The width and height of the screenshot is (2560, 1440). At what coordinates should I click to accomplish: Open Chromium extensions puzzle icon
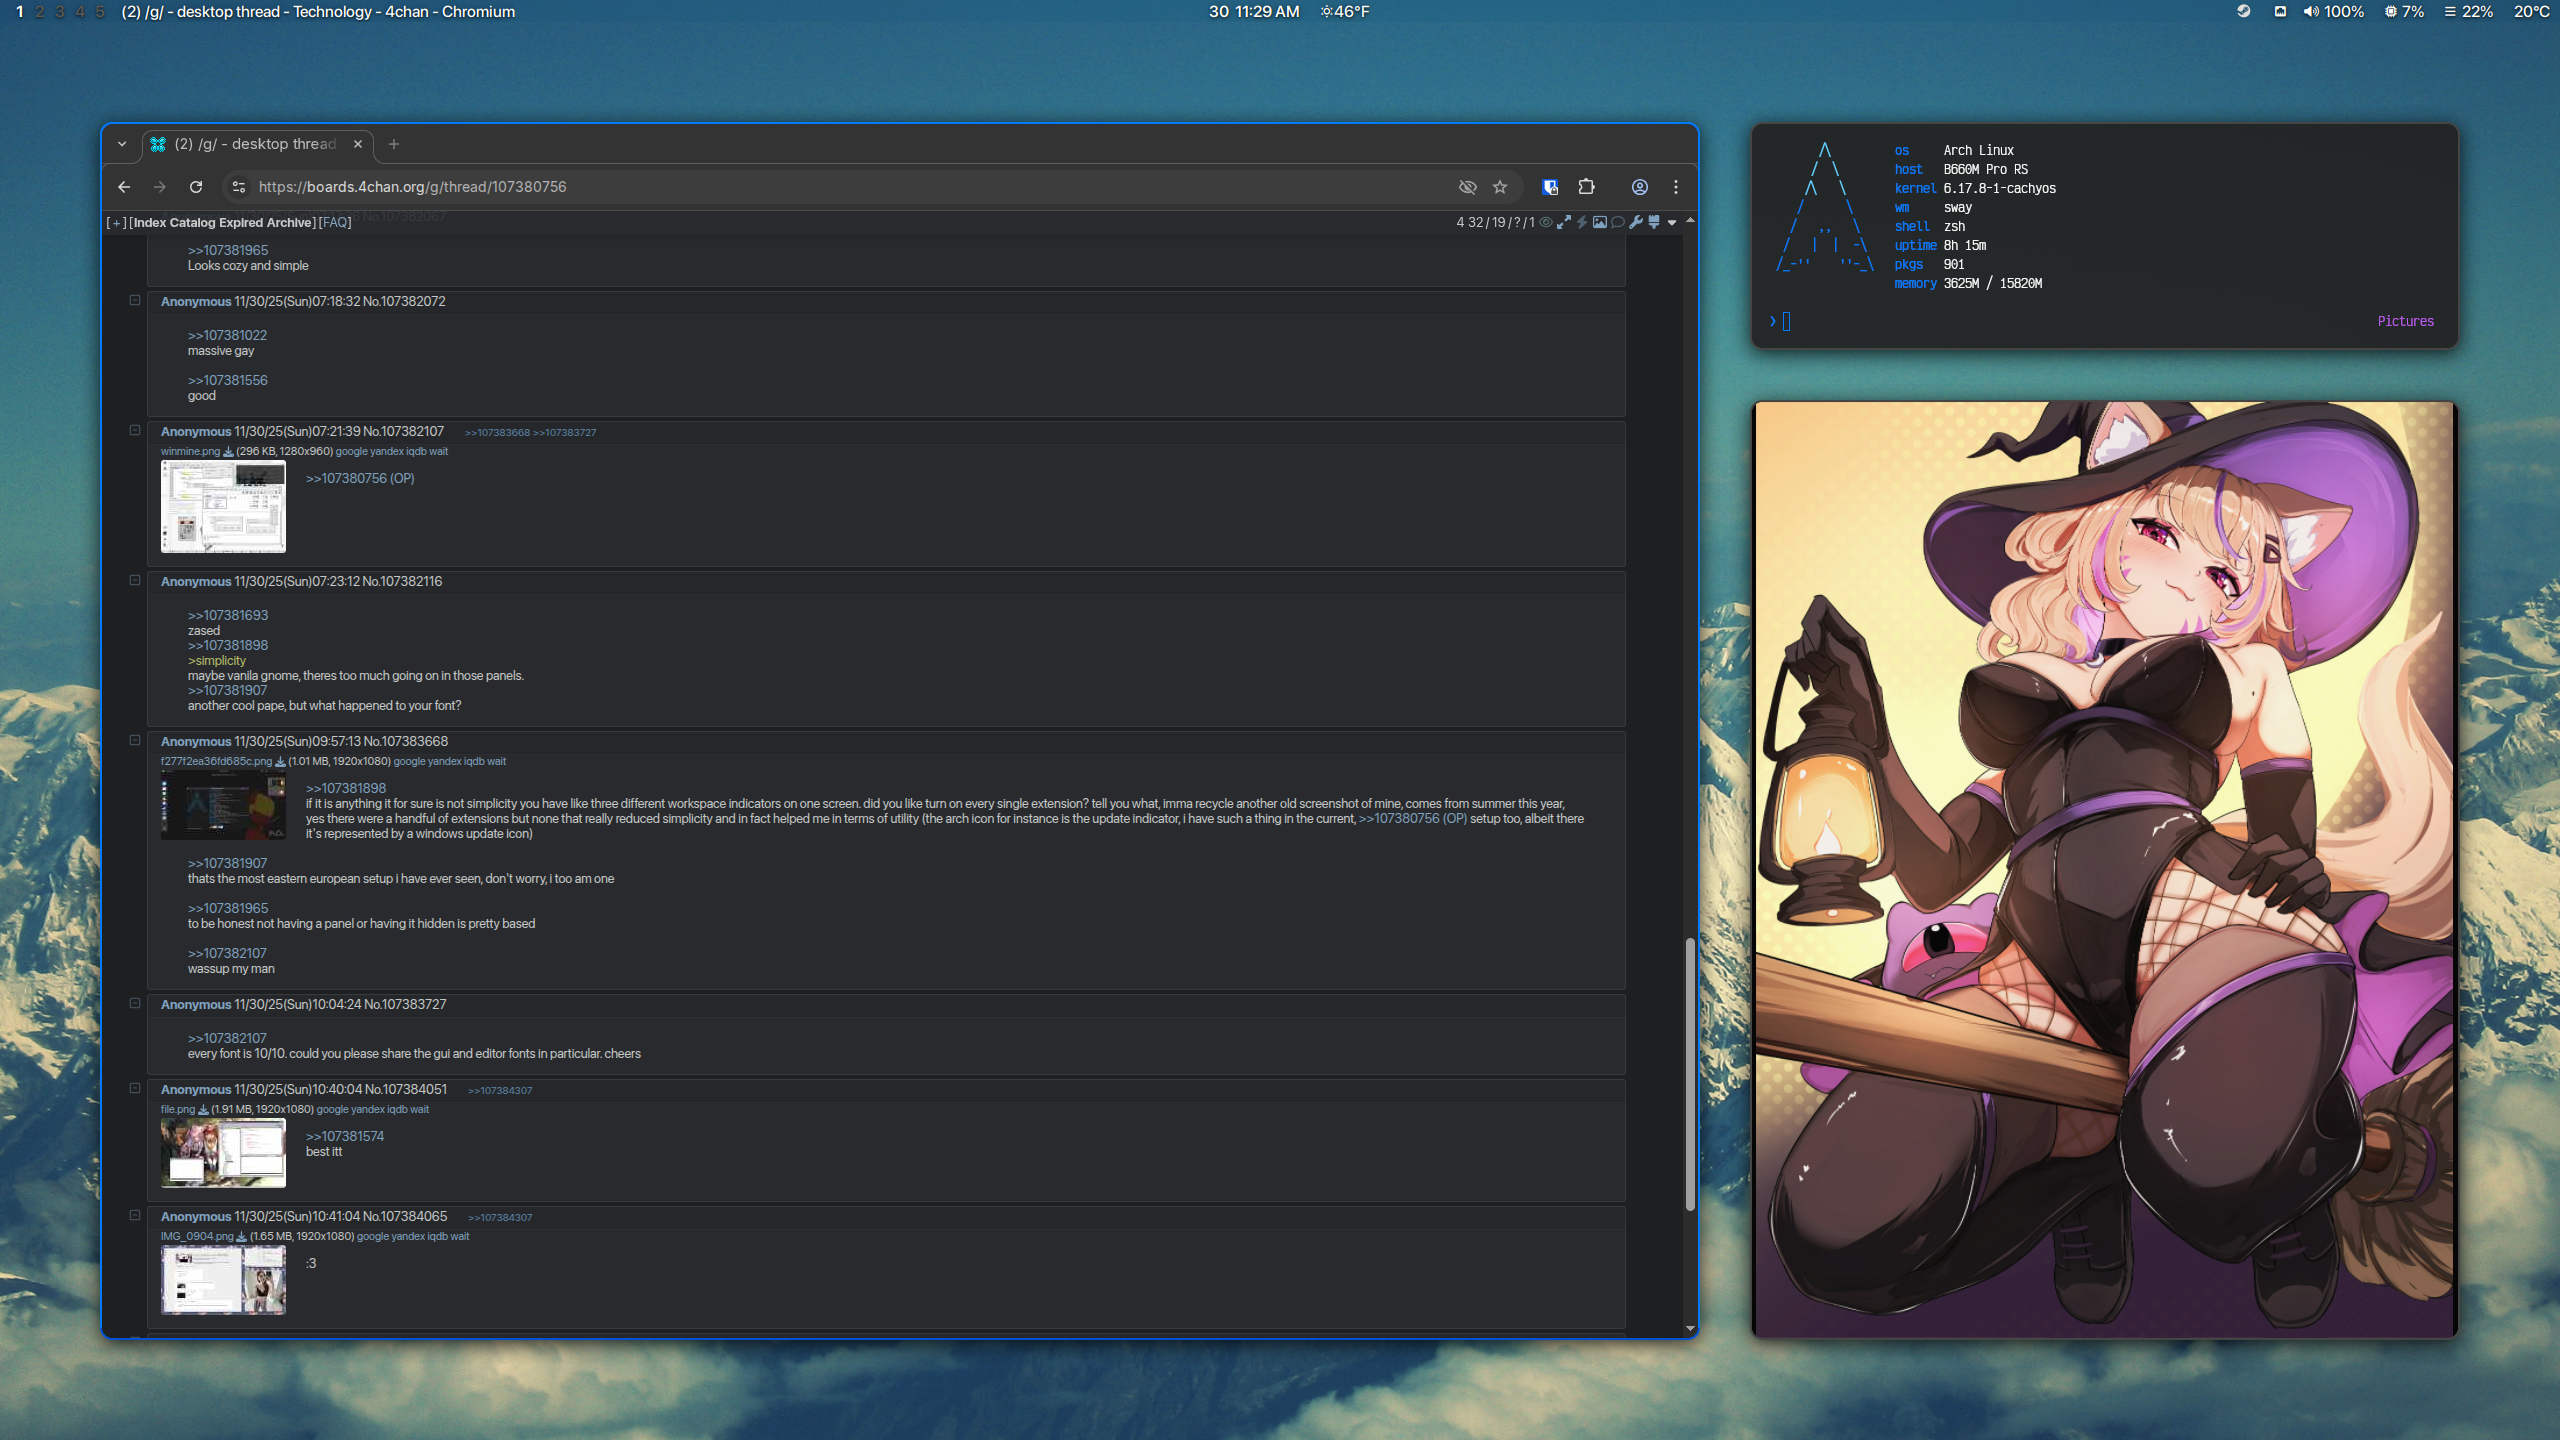[1586, 187]
